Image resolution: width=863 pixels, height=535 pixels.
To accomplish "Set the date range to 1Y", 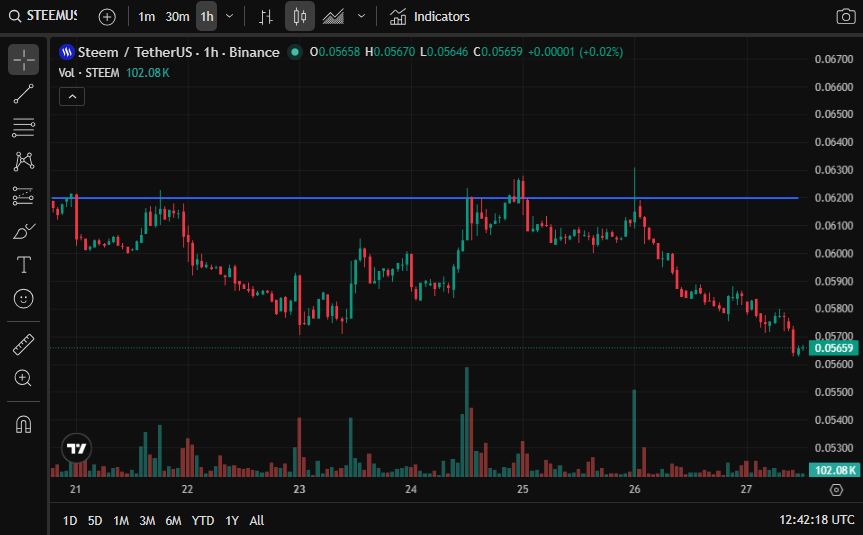I will pos(232,520).
